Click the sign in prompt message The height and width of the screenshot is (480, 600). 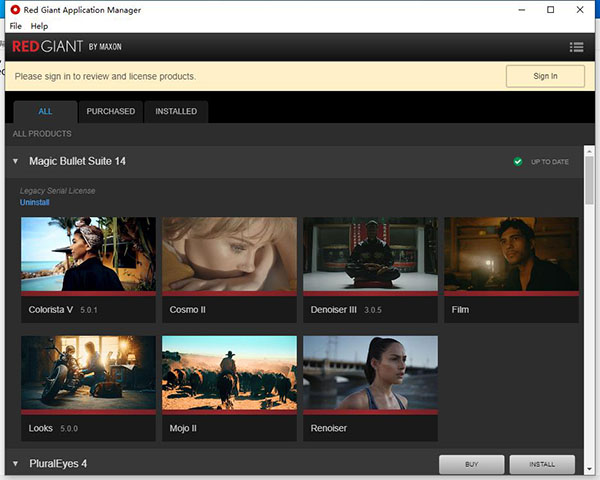(x=105, y=77)
